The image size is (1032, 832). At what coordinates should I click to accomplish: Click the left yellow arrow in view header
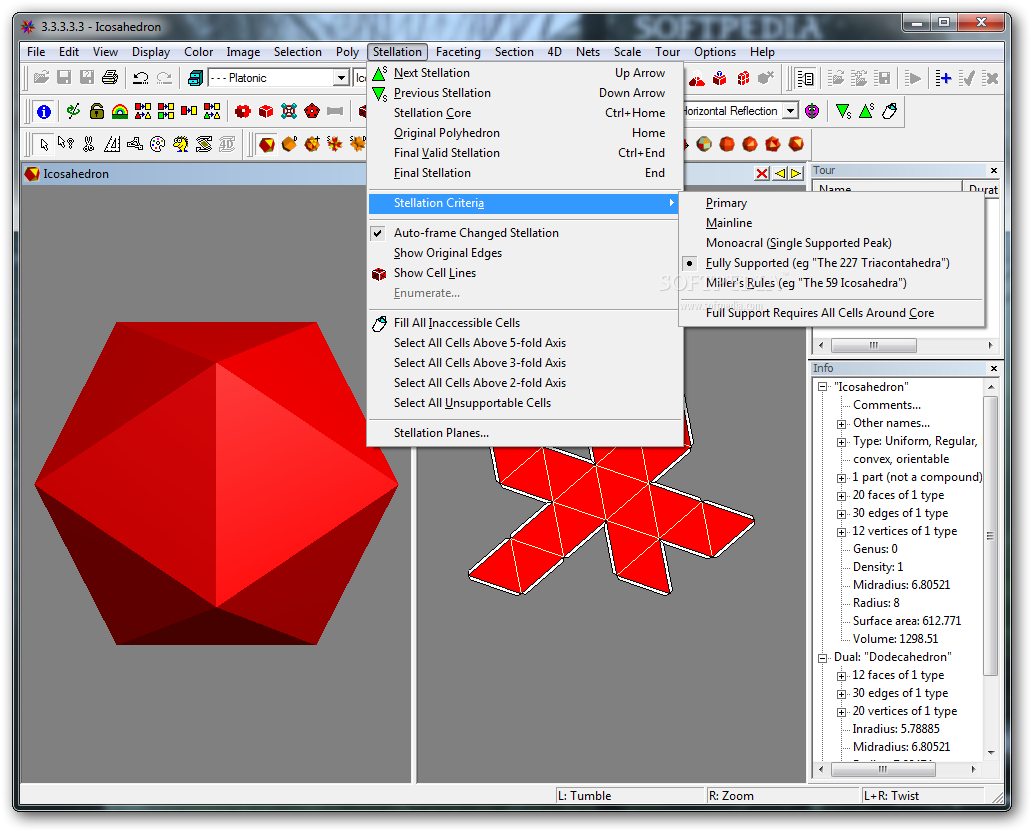coord(780,173)
